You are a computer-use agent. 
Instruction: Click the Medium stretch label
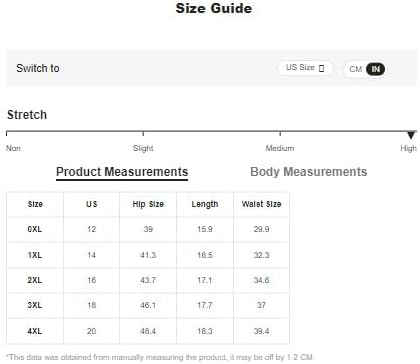click(280, 148)
